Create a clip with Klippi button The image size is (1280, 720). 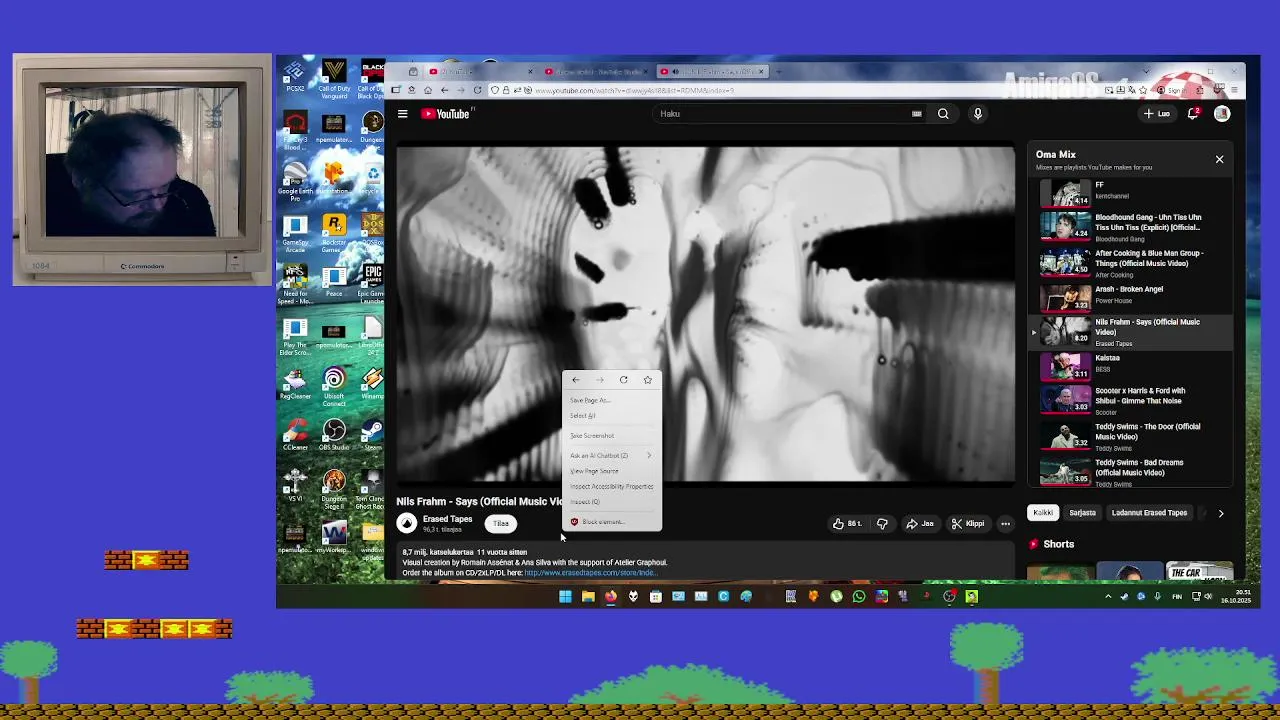coord(967,523)
